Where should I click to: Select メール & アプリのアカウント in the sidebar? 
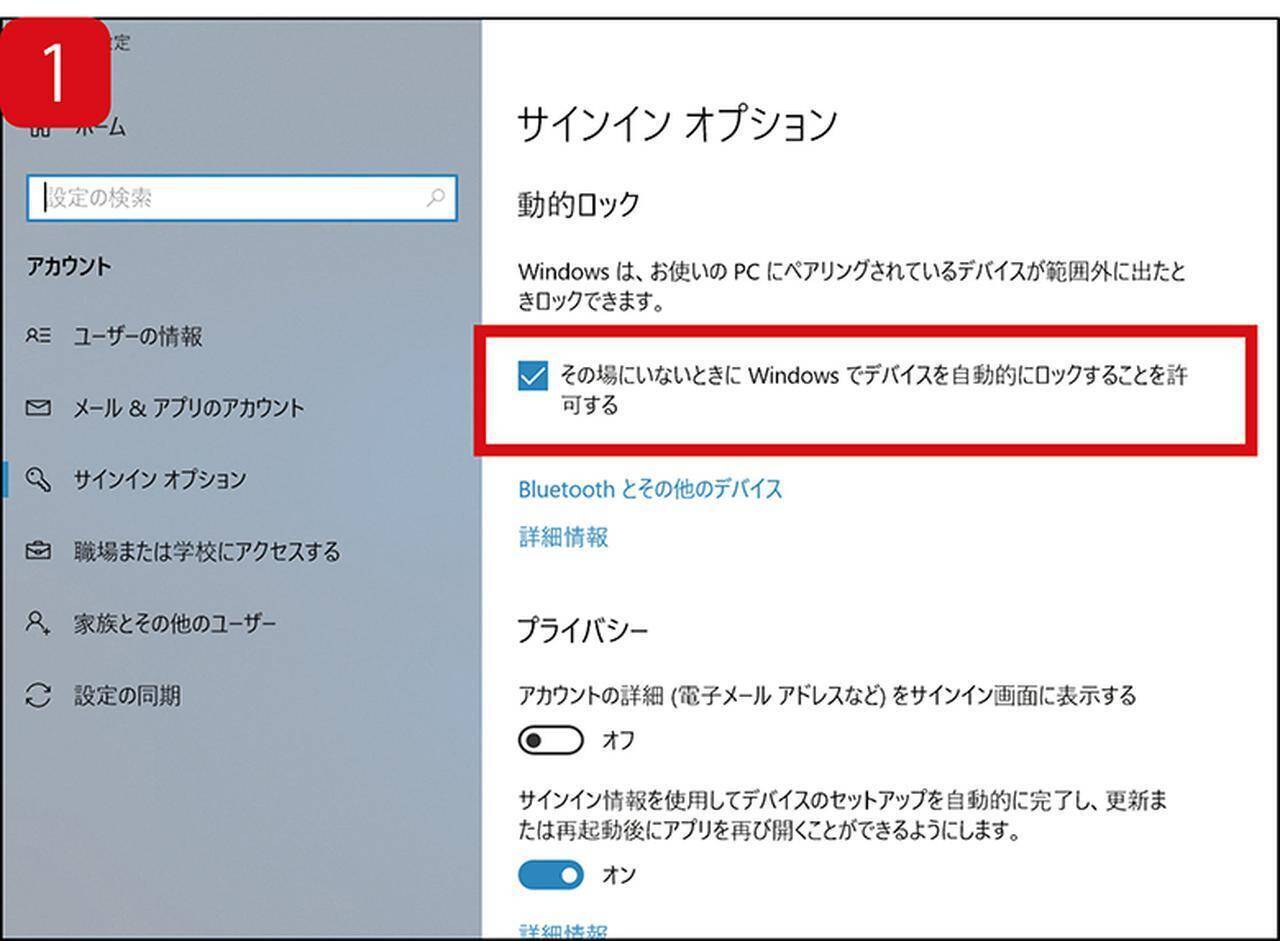point(188,408)
